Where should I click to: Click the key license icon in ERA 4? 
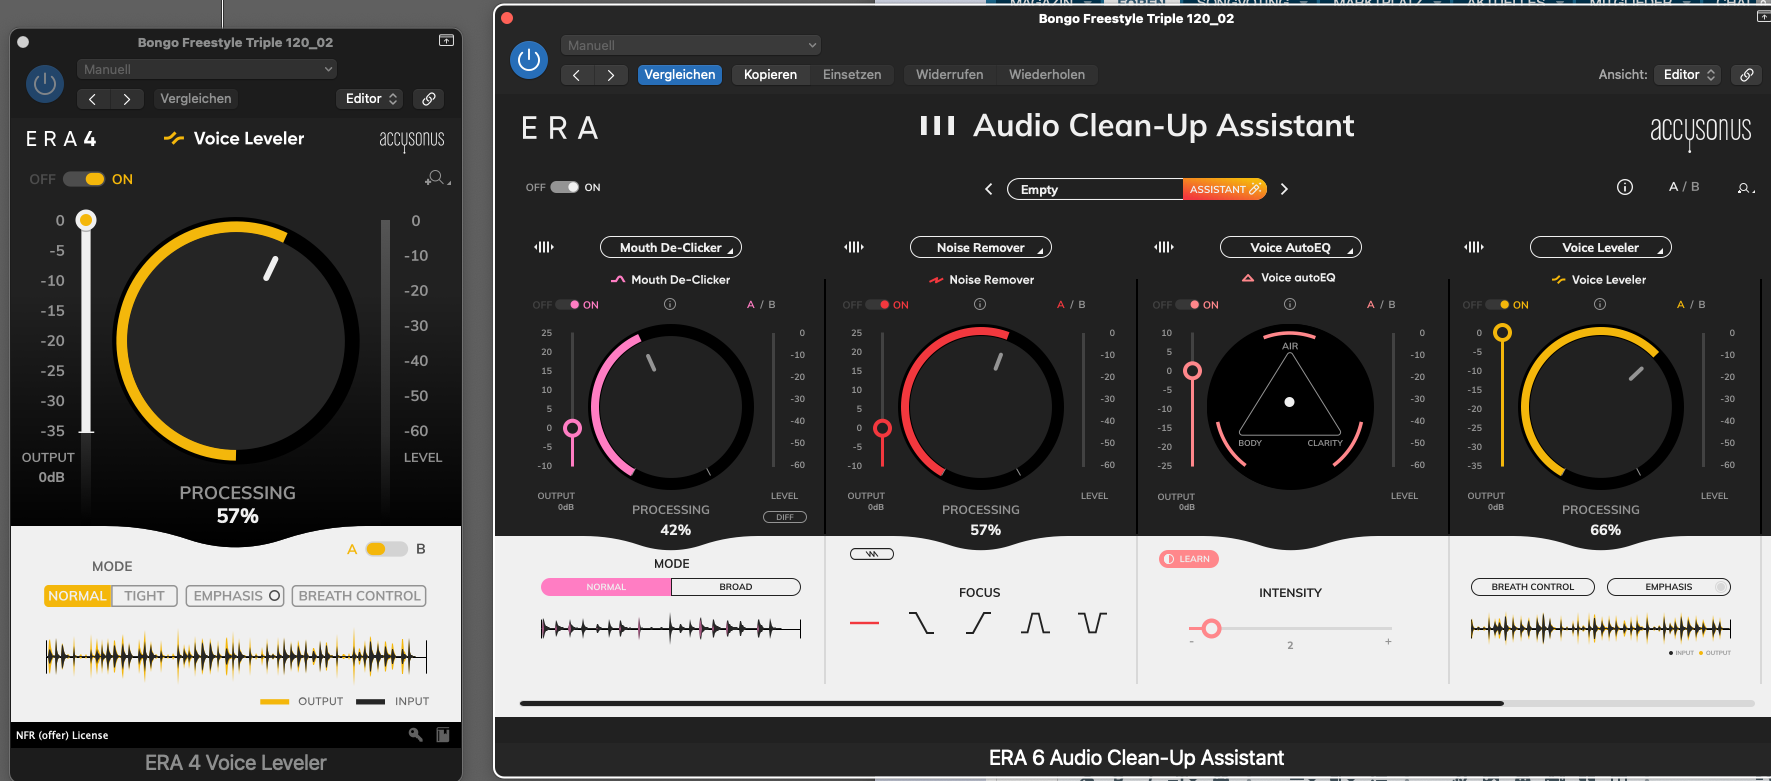point(416,735)
